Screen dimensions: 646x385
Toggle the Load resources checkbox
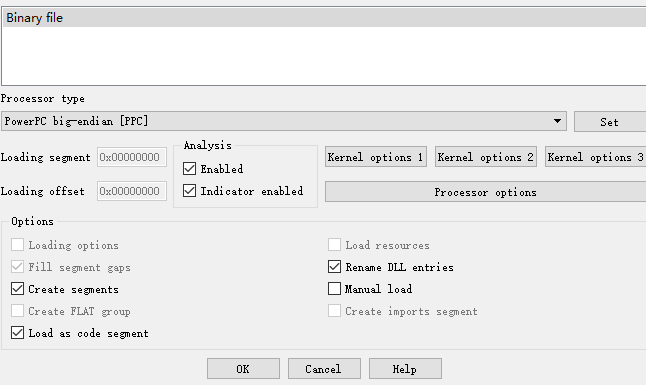tap(335, 245)
